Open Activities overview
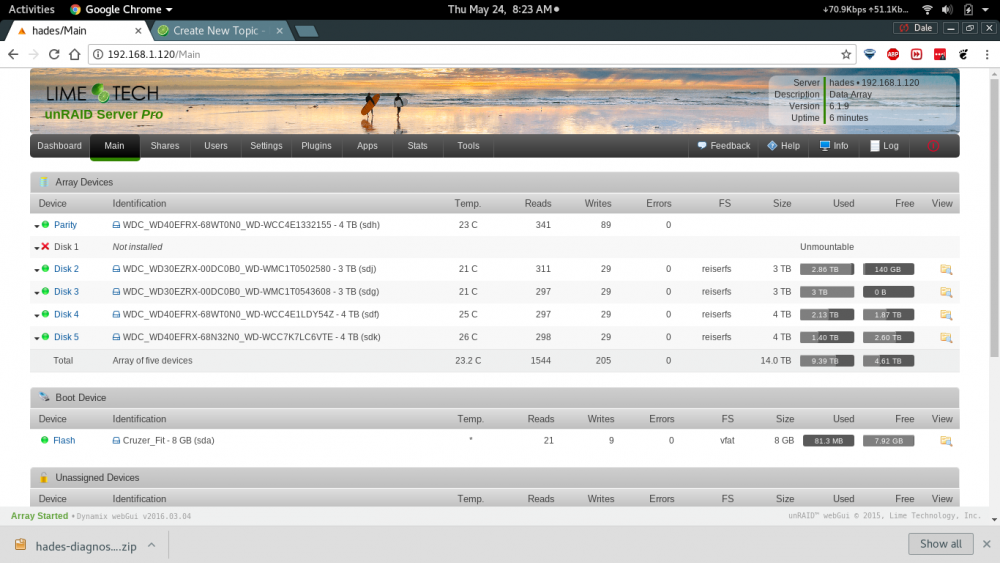 (x=31, y=10)
